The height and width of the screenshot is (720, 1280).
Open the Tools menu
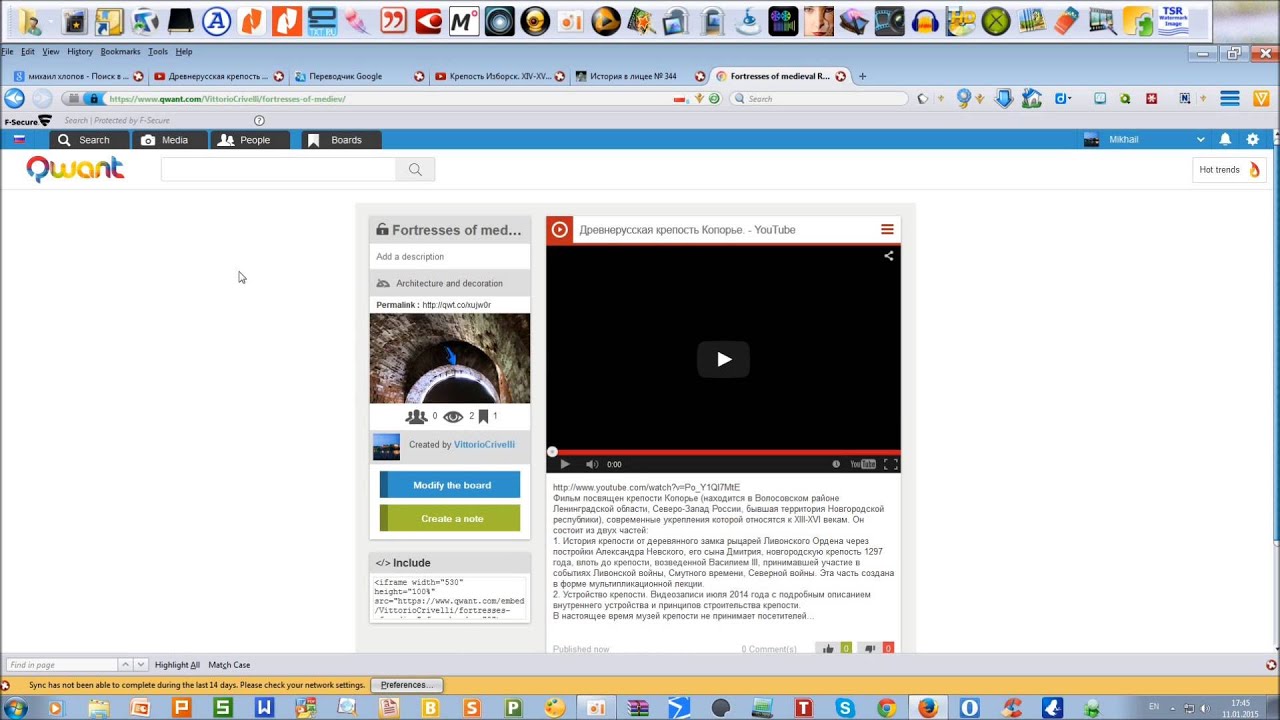158,51
